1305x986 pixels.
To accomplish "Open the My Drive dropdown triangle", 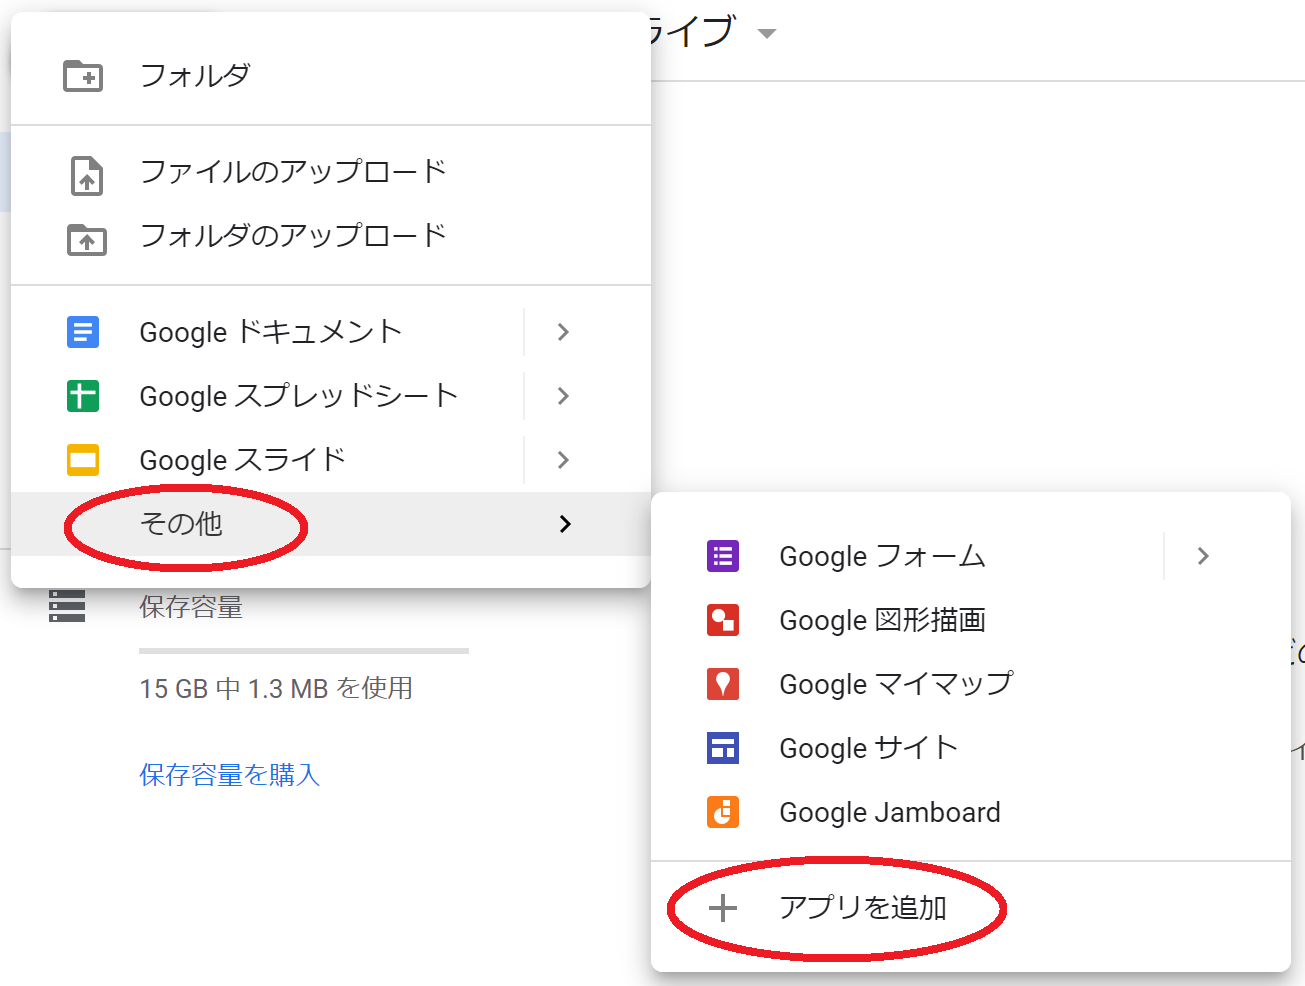I will 767,34.
